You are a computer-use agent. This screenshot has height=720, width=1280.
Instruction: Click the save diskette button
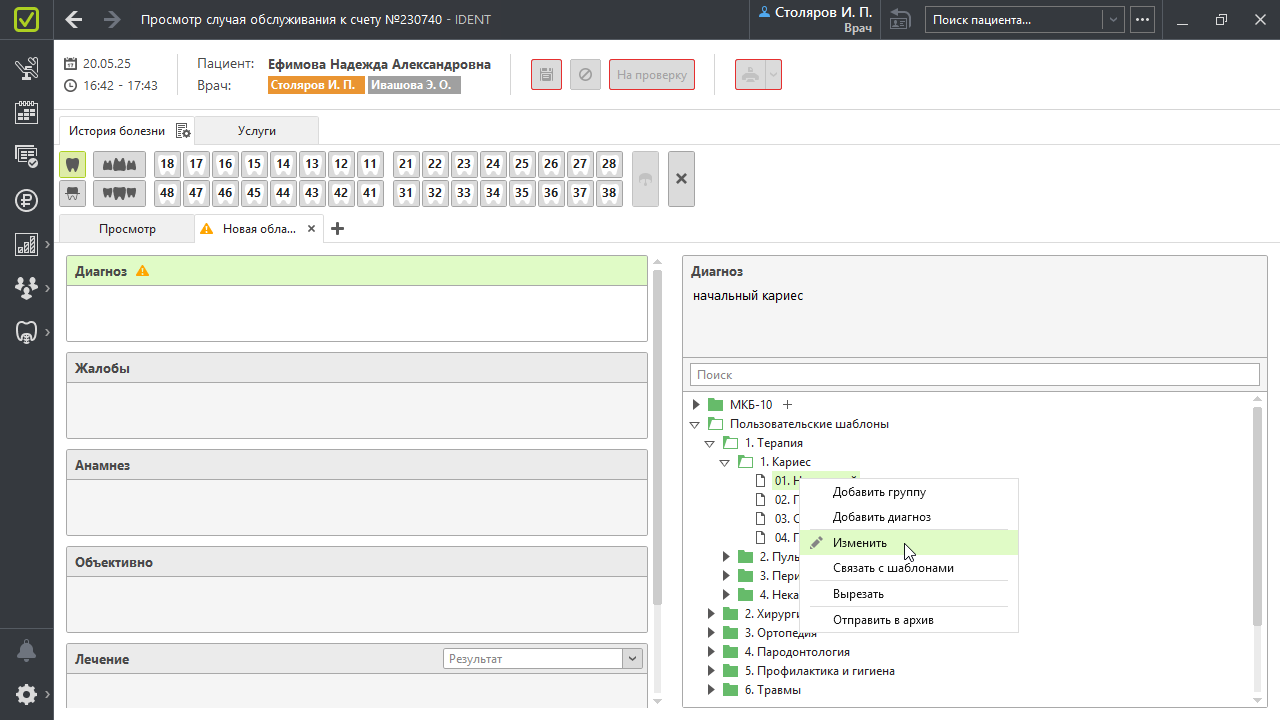[x=546, y=74]
